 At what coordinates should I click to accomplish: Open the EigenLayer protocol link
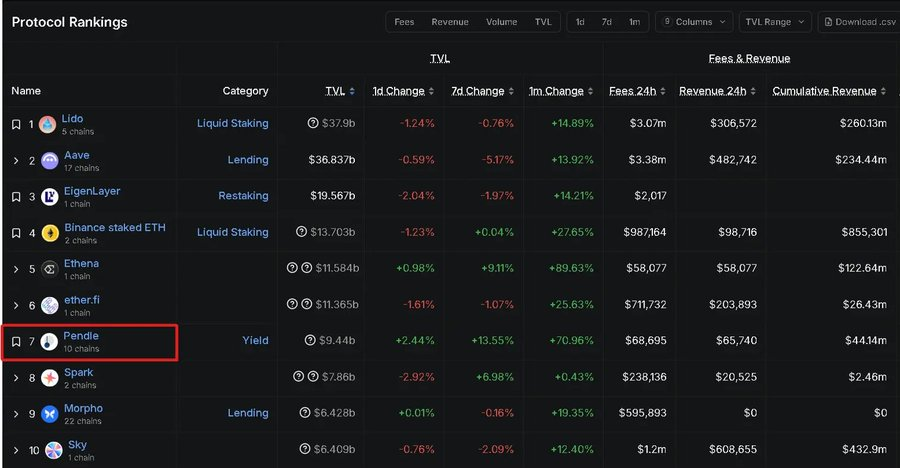click(92, 191)
